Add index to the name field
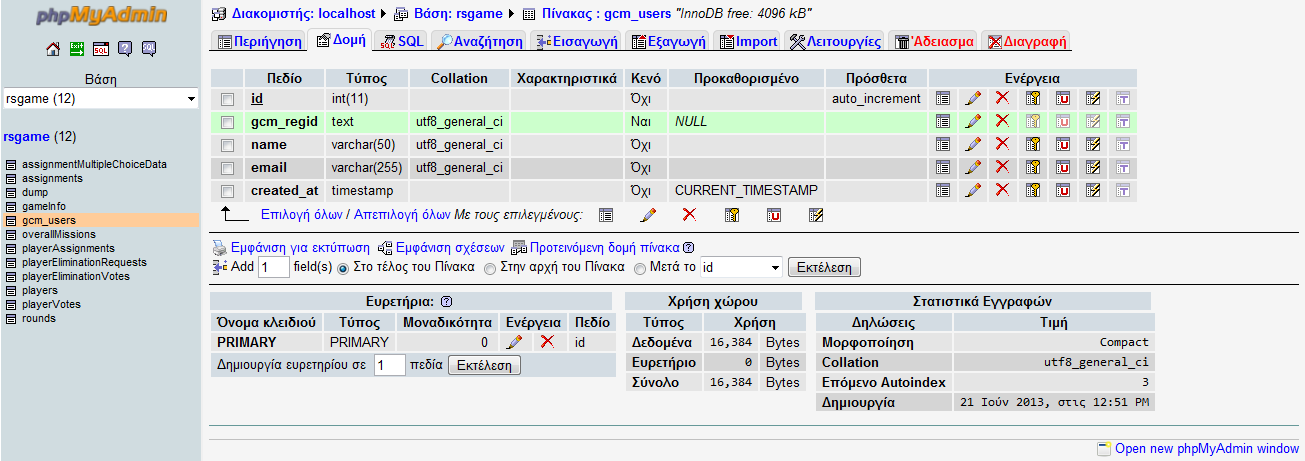 pos(1093,144)
